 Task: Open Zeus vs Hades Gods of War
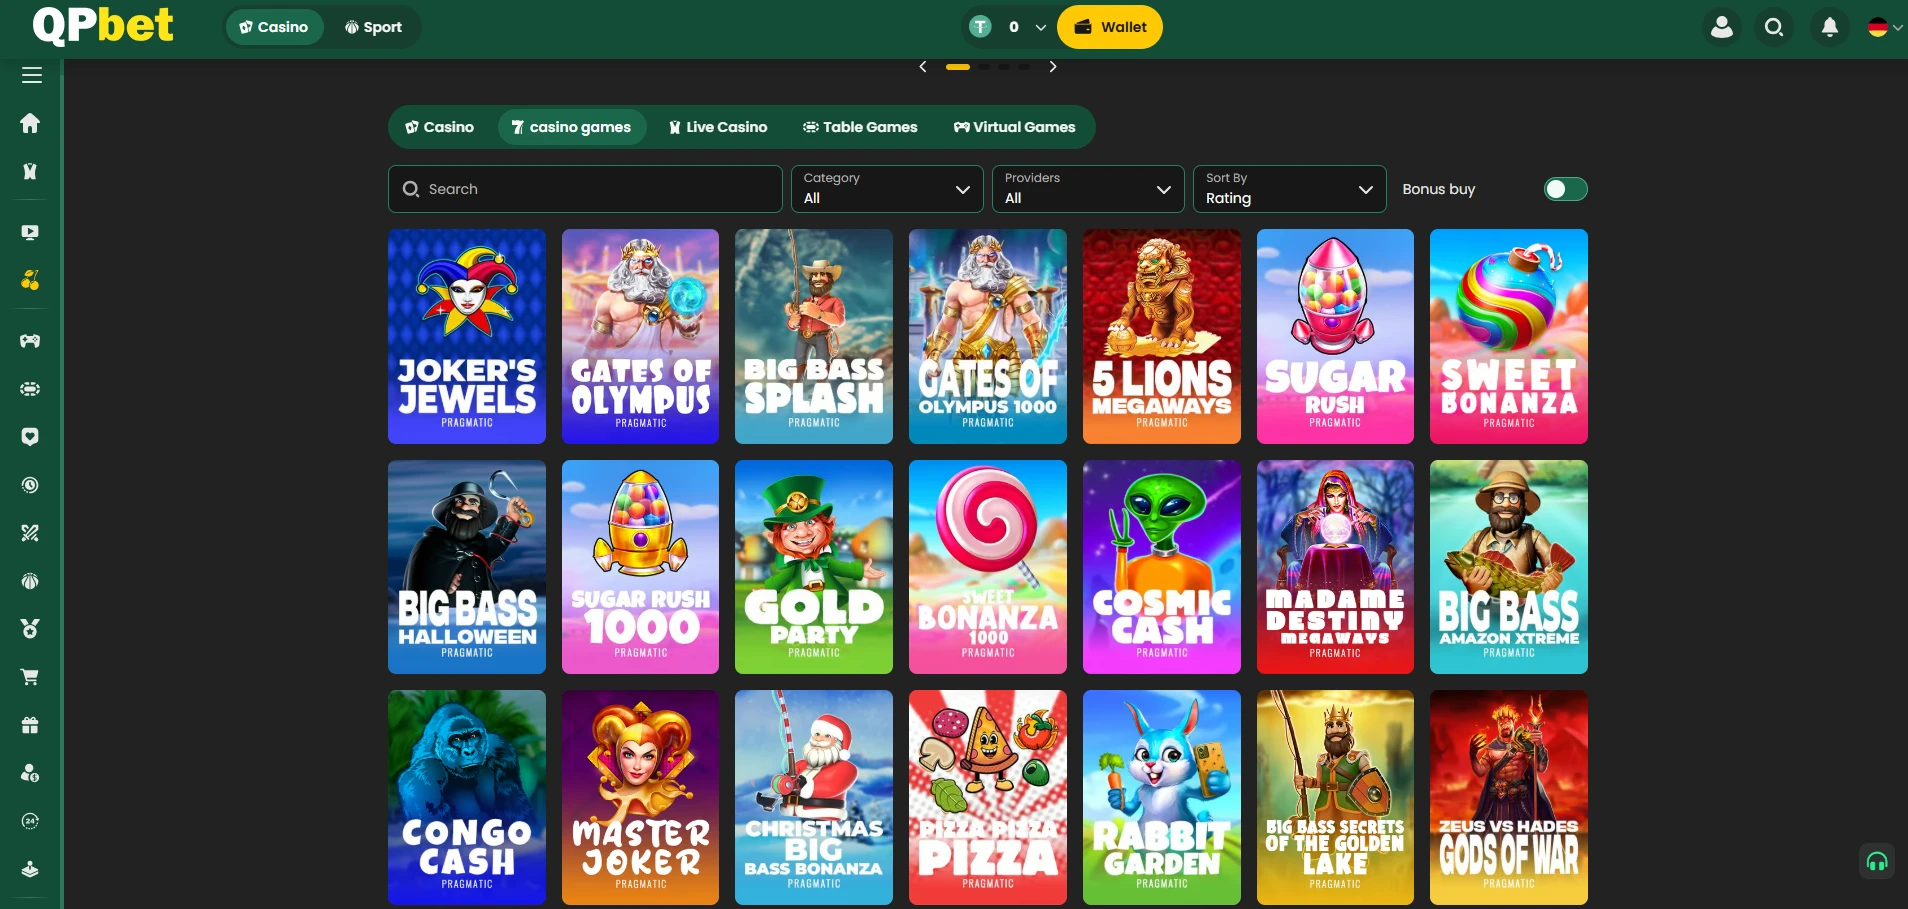click(x=1509, y=797)
